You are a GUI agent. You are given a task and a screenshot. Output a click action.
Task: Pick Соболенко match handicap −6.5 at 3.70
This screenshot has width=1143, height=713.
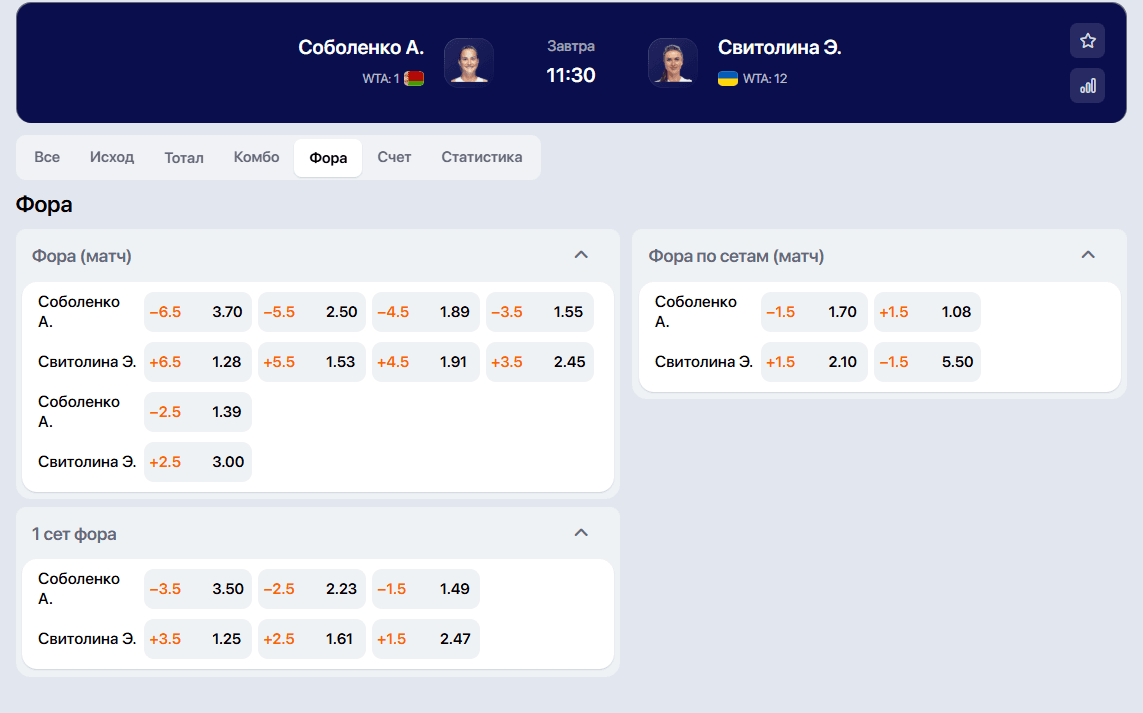(x=198, y=312)
